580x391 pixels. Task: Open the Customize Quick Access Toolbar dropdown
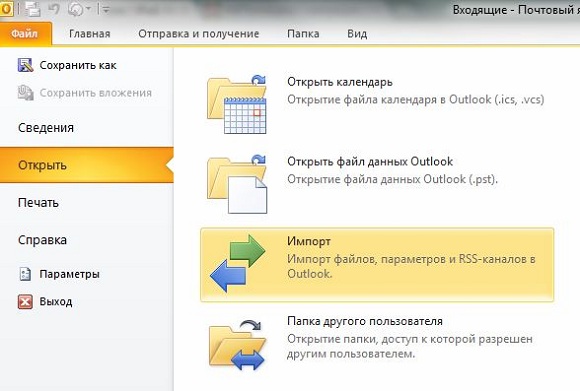point(106,10)
